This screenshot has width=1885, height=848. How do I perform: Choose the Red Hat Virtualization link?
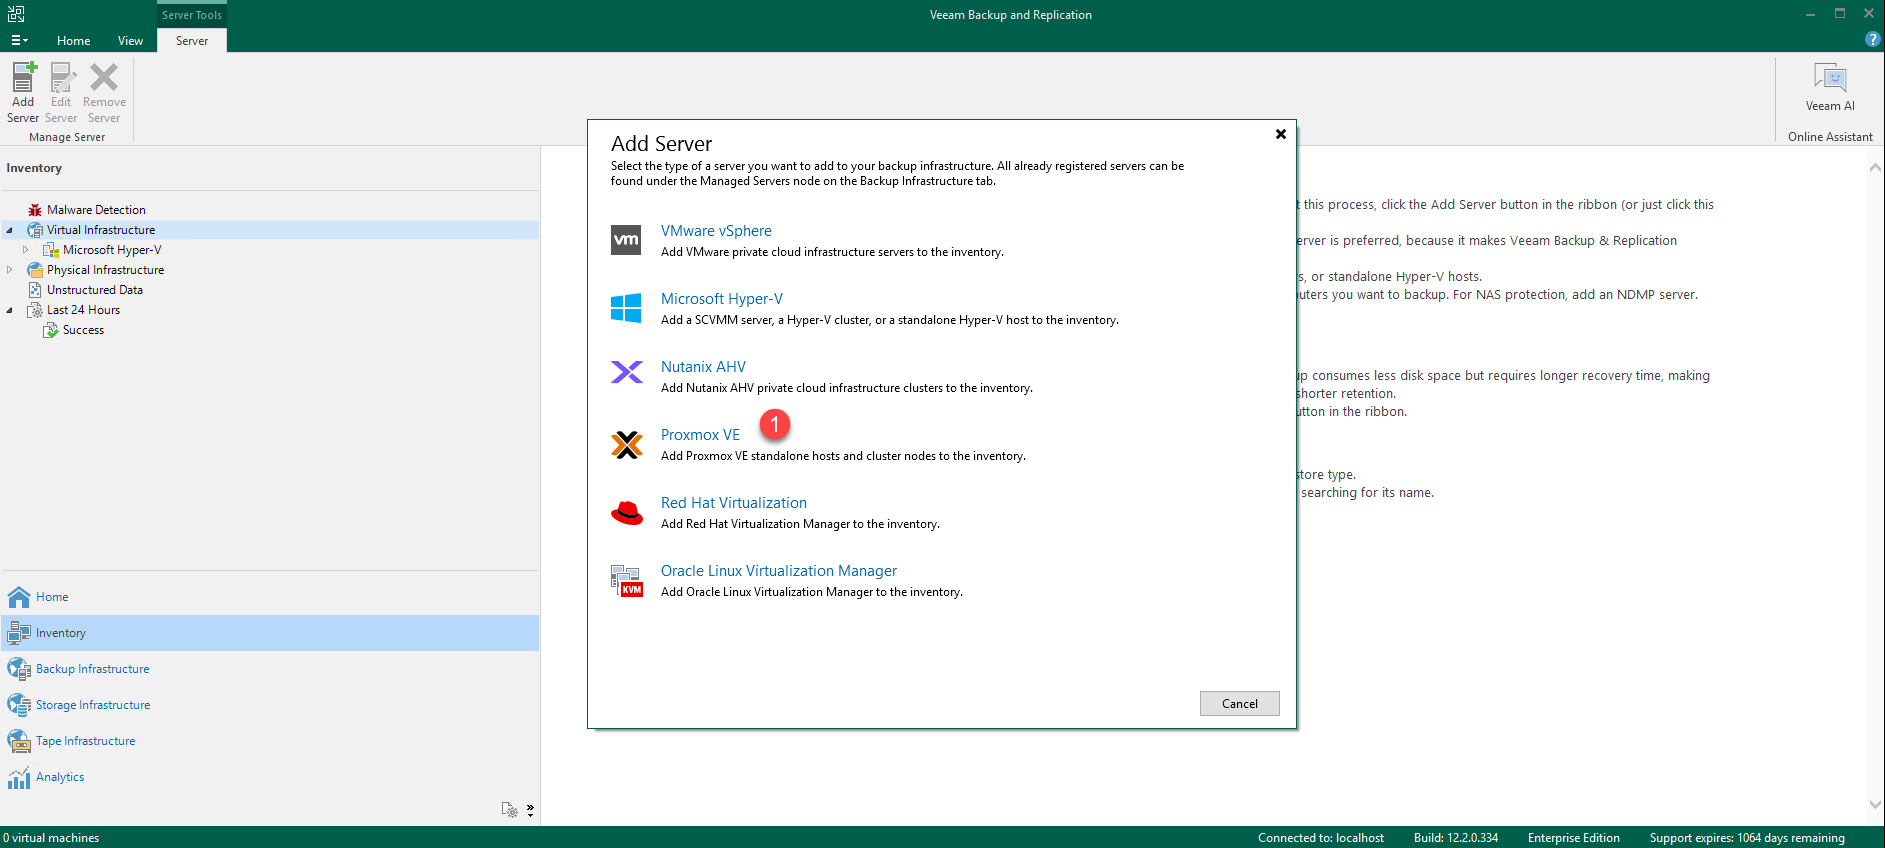734,503
